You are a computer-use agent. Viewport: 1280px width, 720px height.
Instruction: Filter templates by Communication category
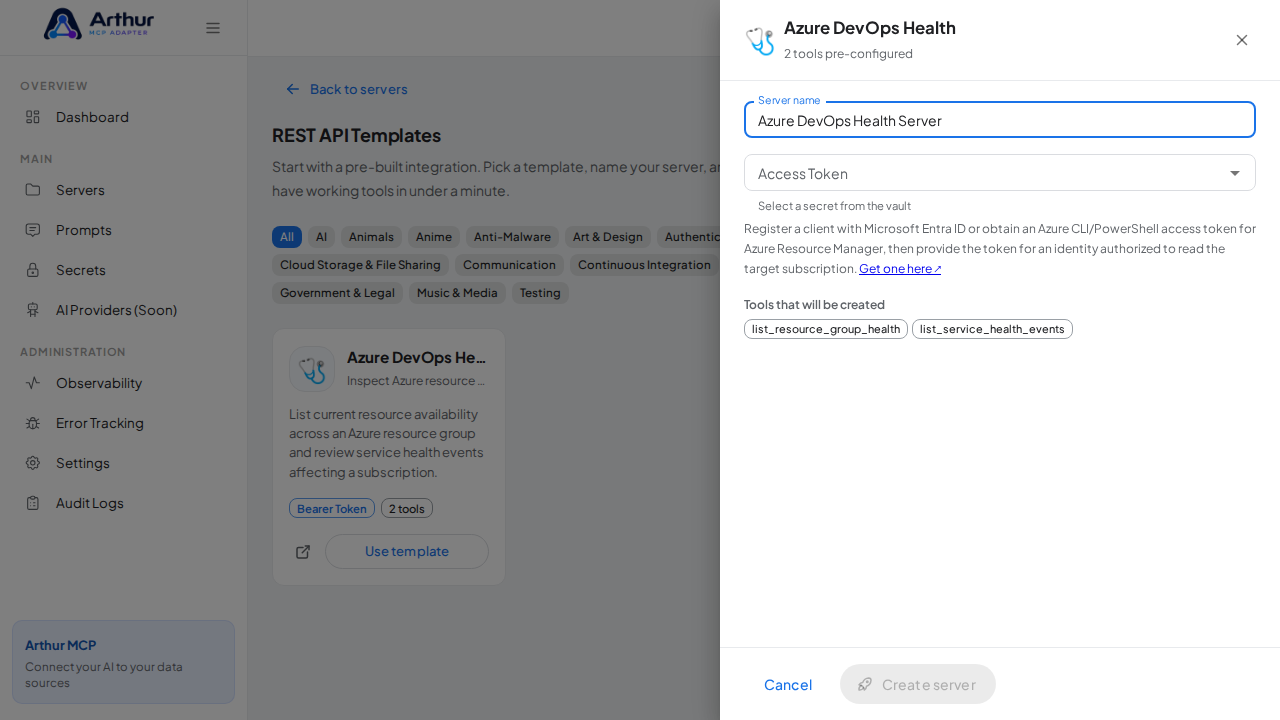click(509, 265)
